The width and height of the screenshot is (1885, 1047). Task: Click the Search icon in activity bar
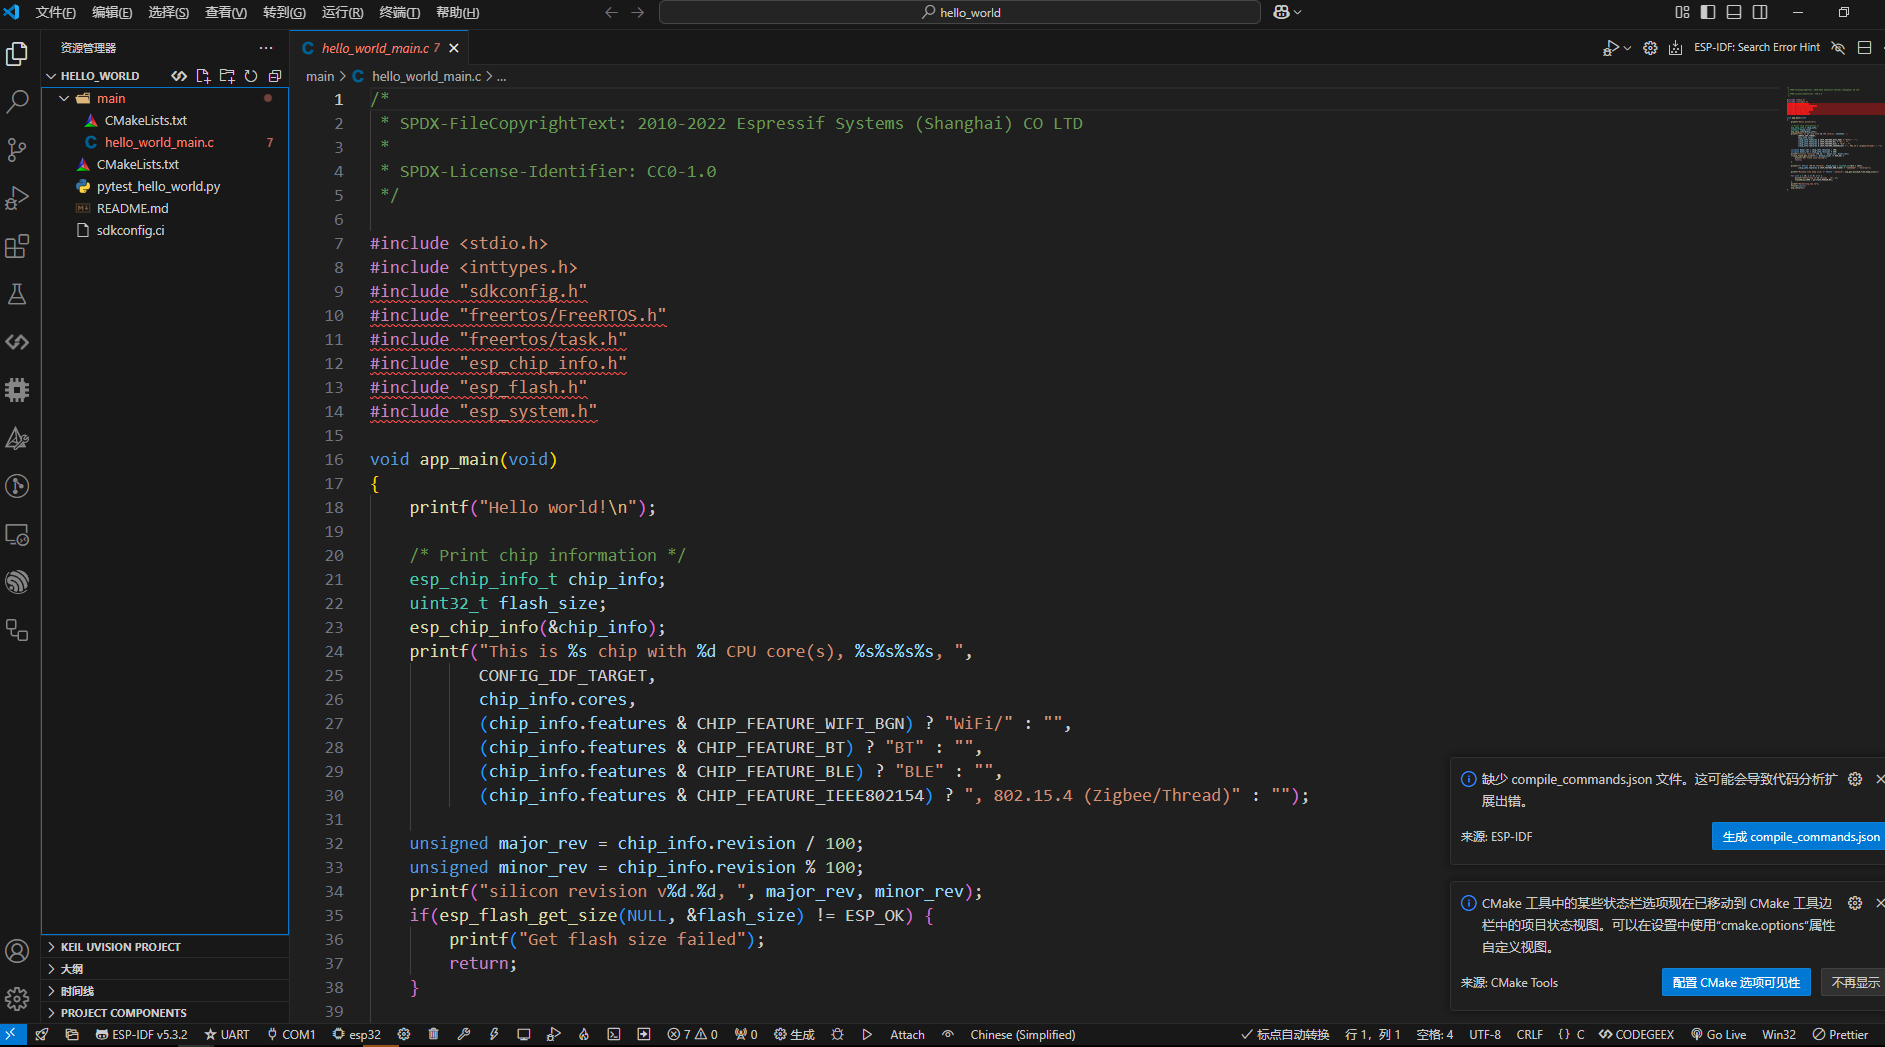point(17,102)
